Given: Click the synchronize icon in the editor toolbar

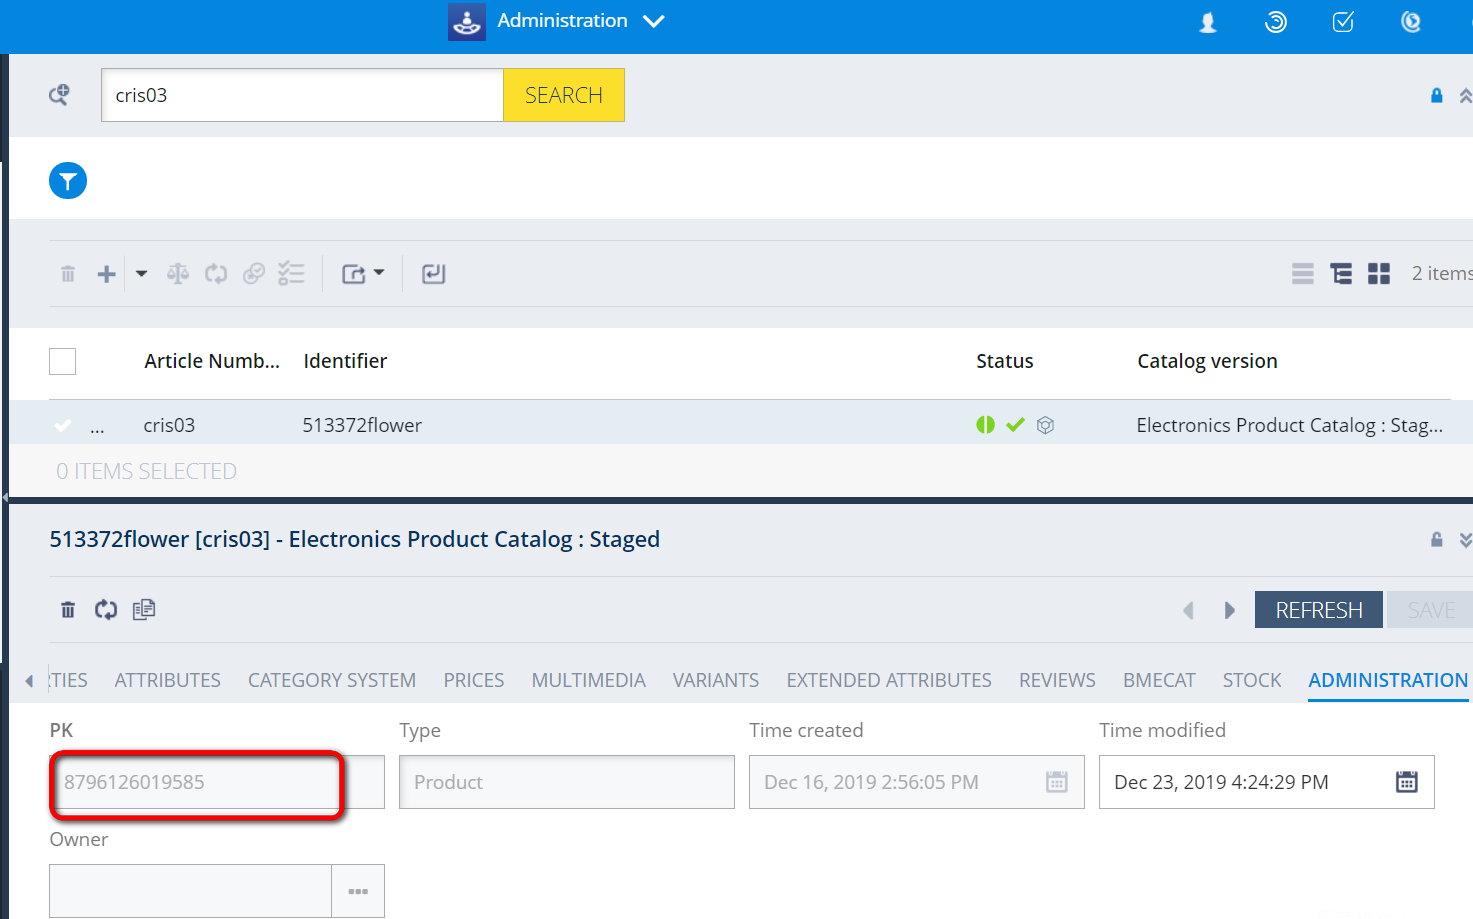Looking at the screenshot, I should click(x=106, y=610).
